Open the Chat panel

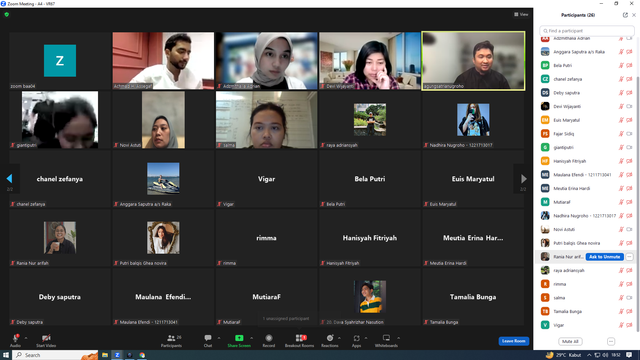coord(208,340)
